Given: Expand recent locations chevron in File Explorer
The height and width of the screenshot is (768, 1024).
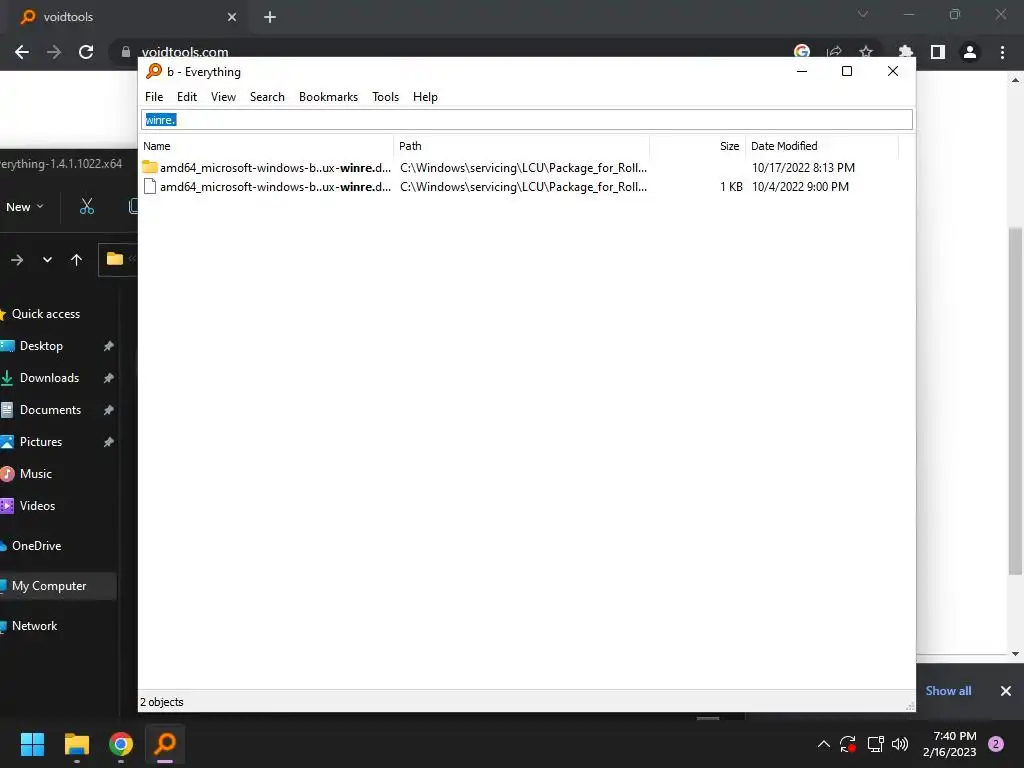Looking at the screenshot, I should (x=47, y=260).
